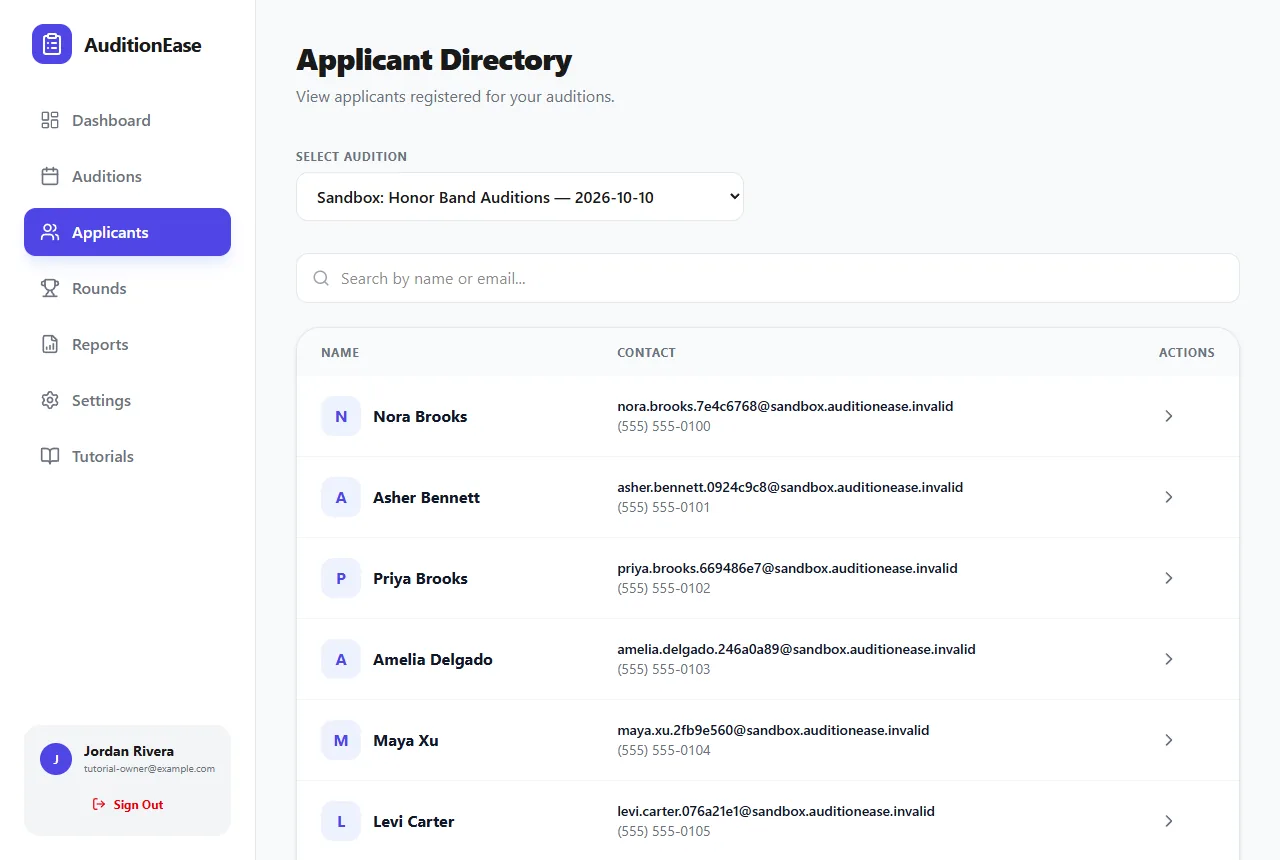This screenshot has width=1280, height=860.
Task: Click the Applicants people icon
Action: [x=50, y=232]
